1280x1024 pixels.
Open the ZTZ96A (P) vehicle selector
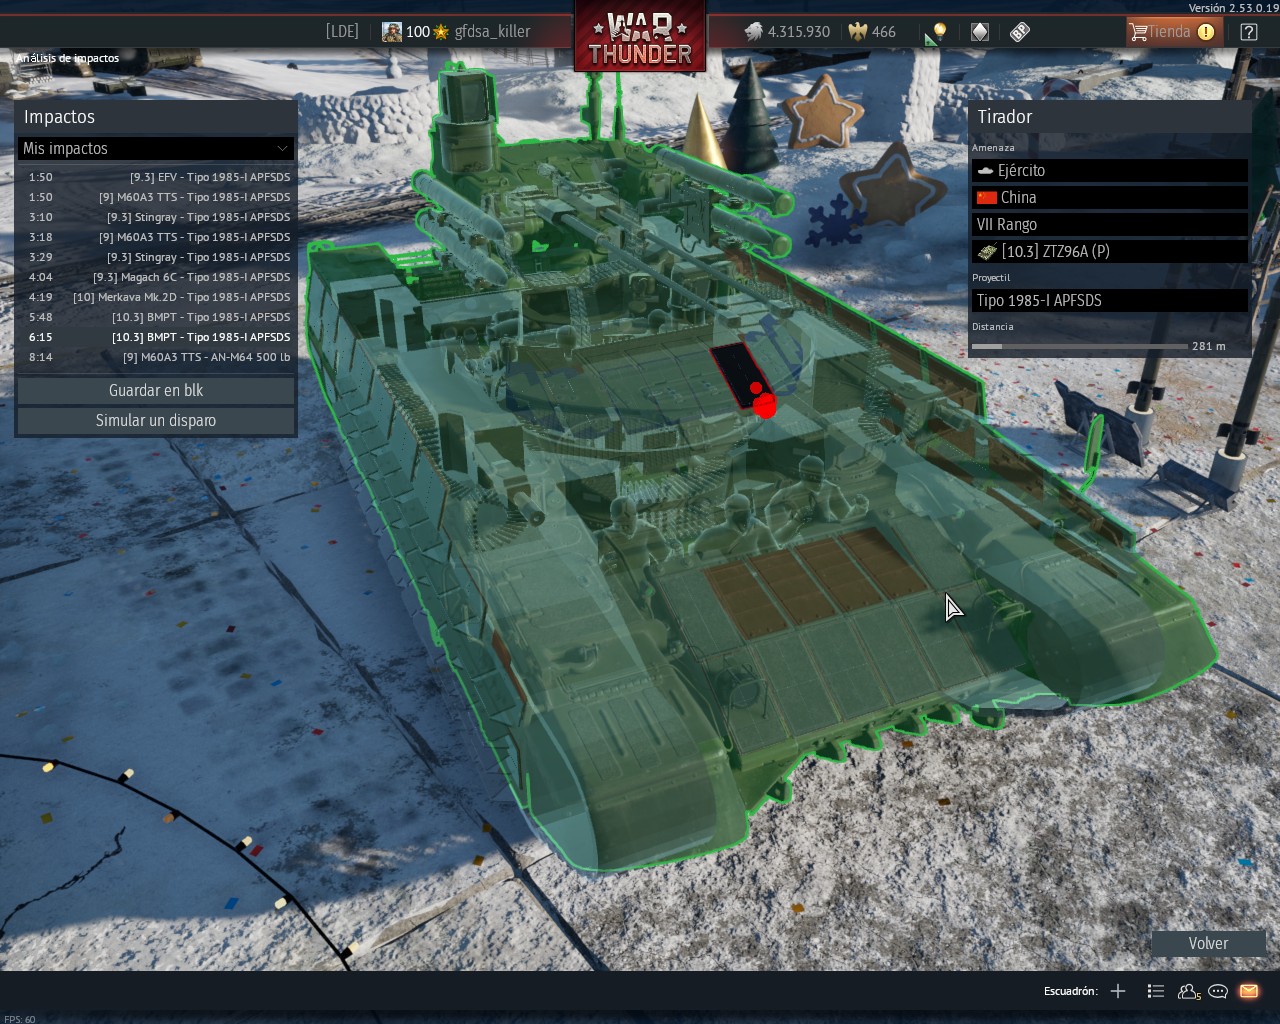click(x=1109, y=251)
